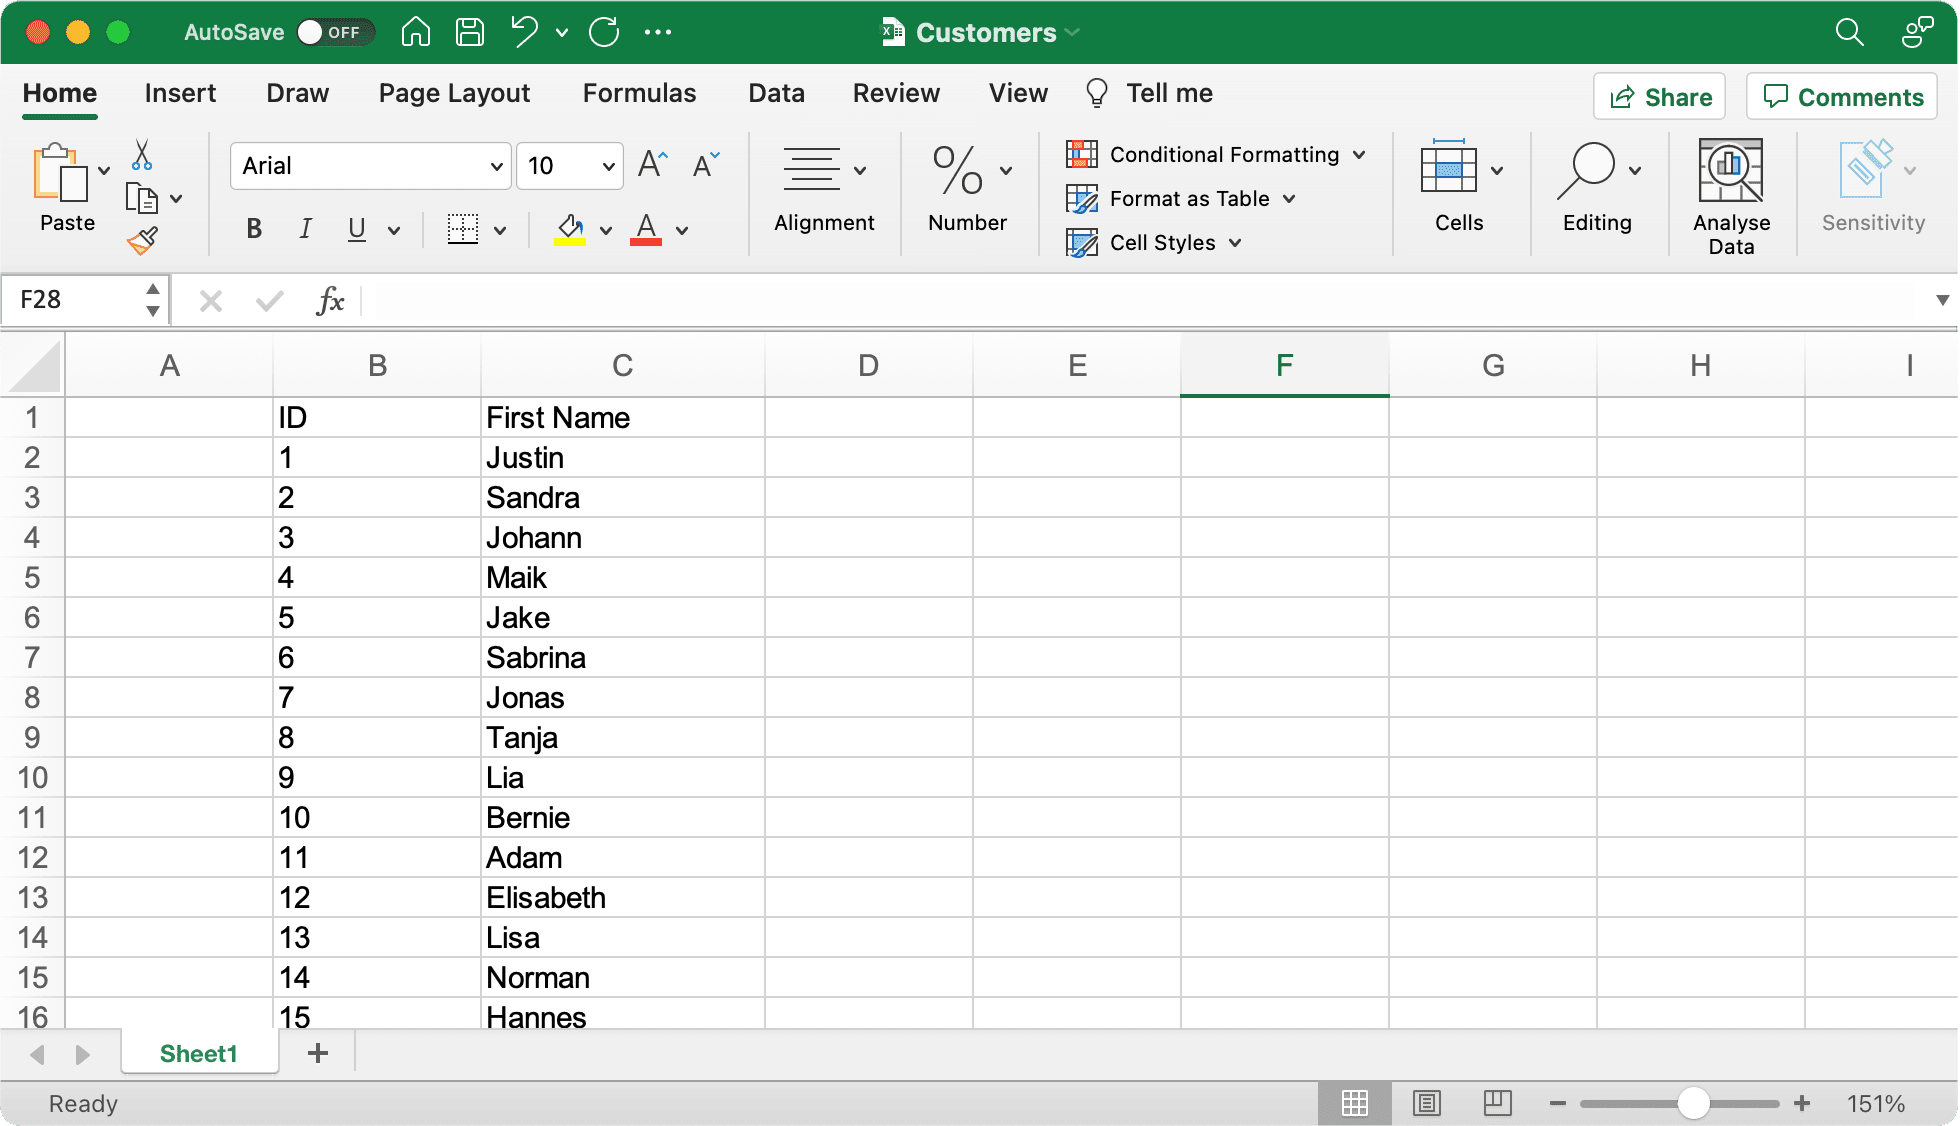Expand the Conditional Formatting dropdown
This screenshot has height=1126, width=1960.
(1359, 155)
